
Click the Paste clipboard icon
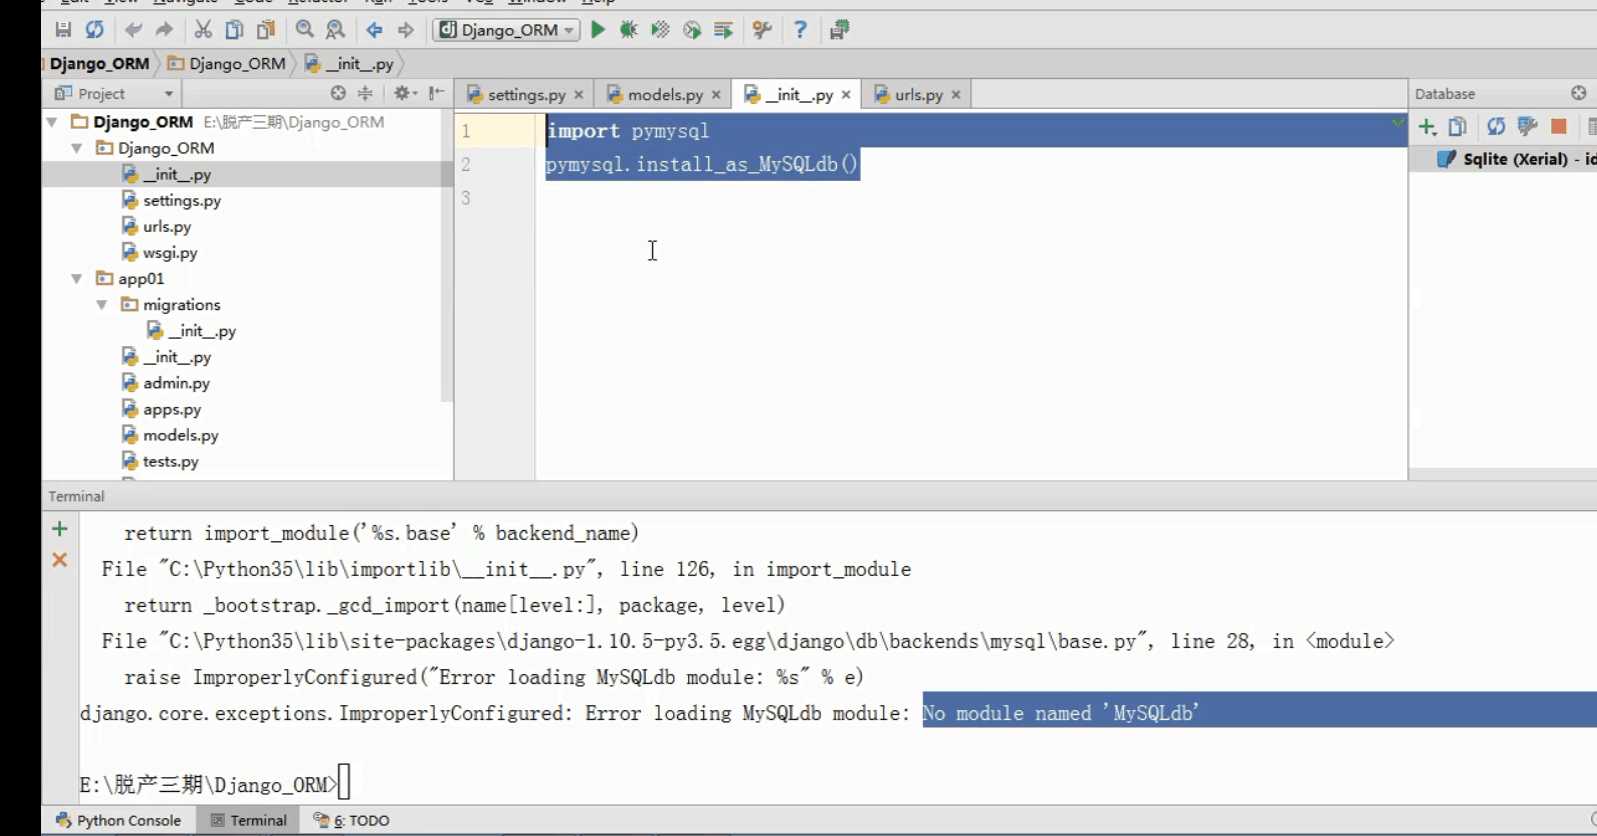[266, 30]
